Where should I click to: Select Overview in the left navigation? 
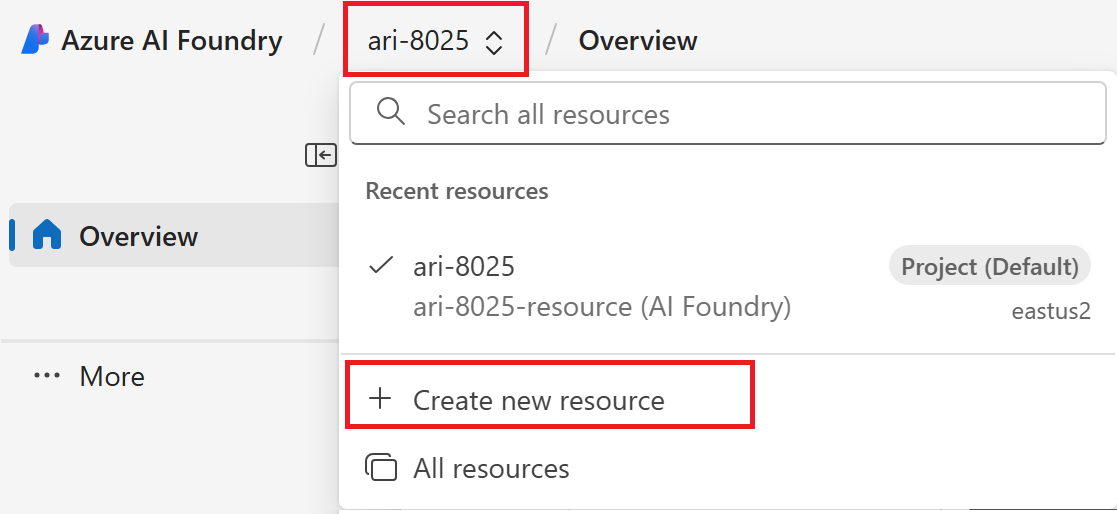(x=138, y=236)
